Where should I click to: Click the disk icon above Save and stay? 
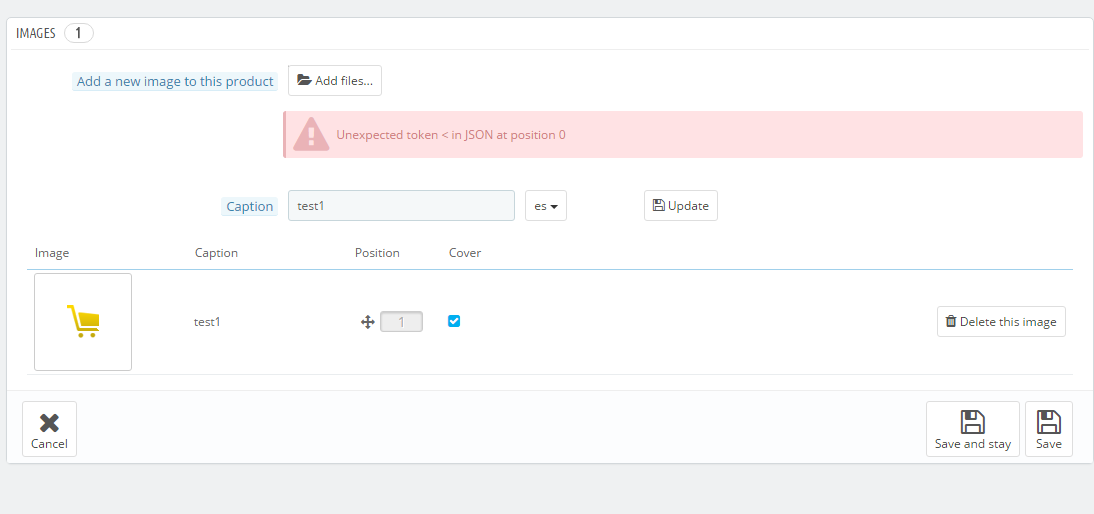click(x=973, y=422)
